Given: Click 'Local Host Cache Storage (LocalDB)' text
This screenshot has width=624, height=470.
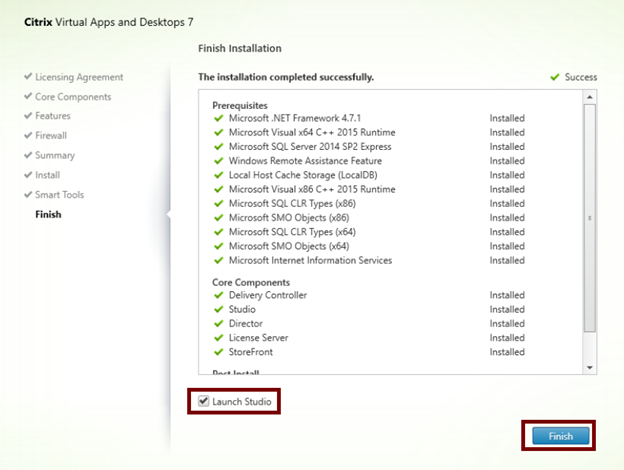Looking at the screenshot, I should [303, 175].
